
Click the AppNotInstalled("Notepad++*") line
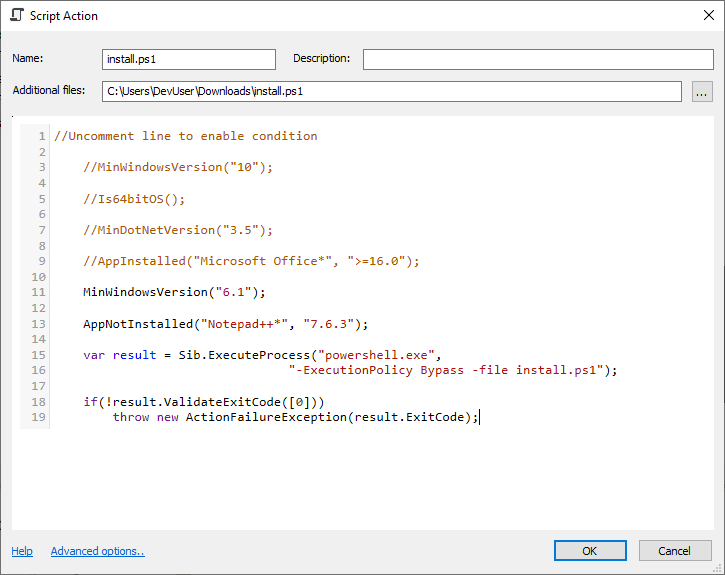[226, 324]
